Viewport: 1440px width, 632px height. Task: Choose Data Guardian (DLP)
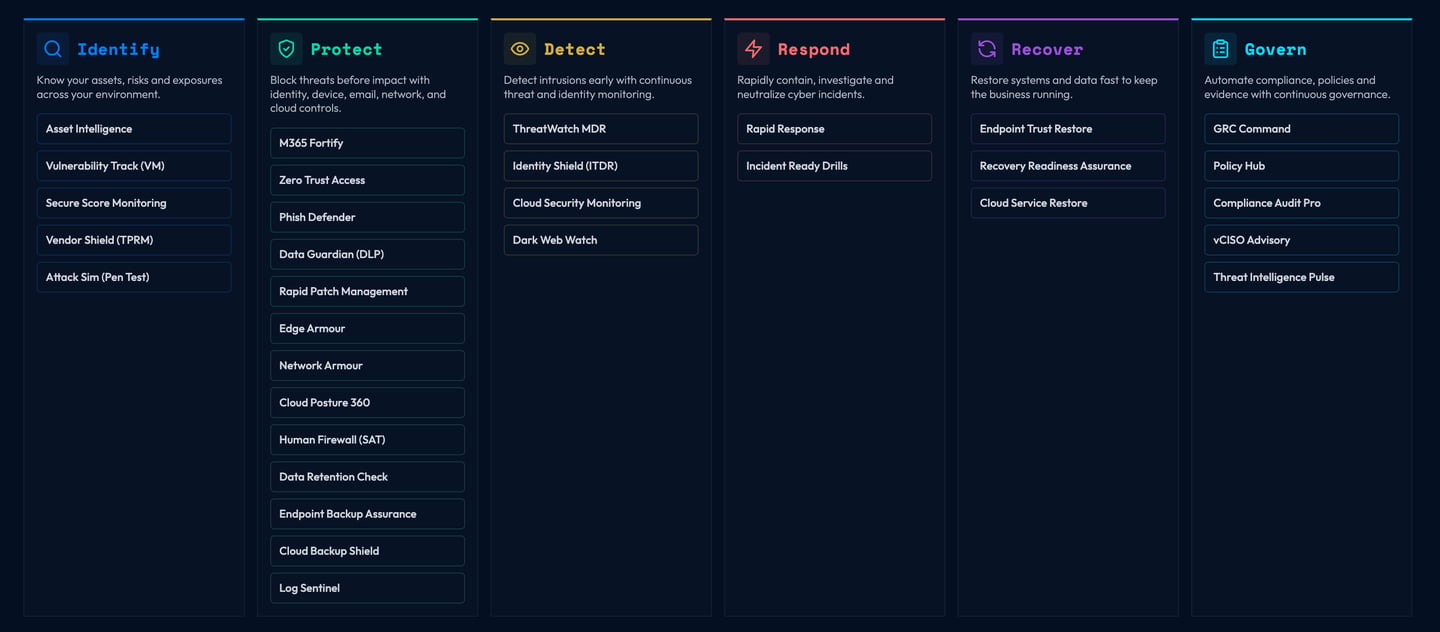click(367, 254)
